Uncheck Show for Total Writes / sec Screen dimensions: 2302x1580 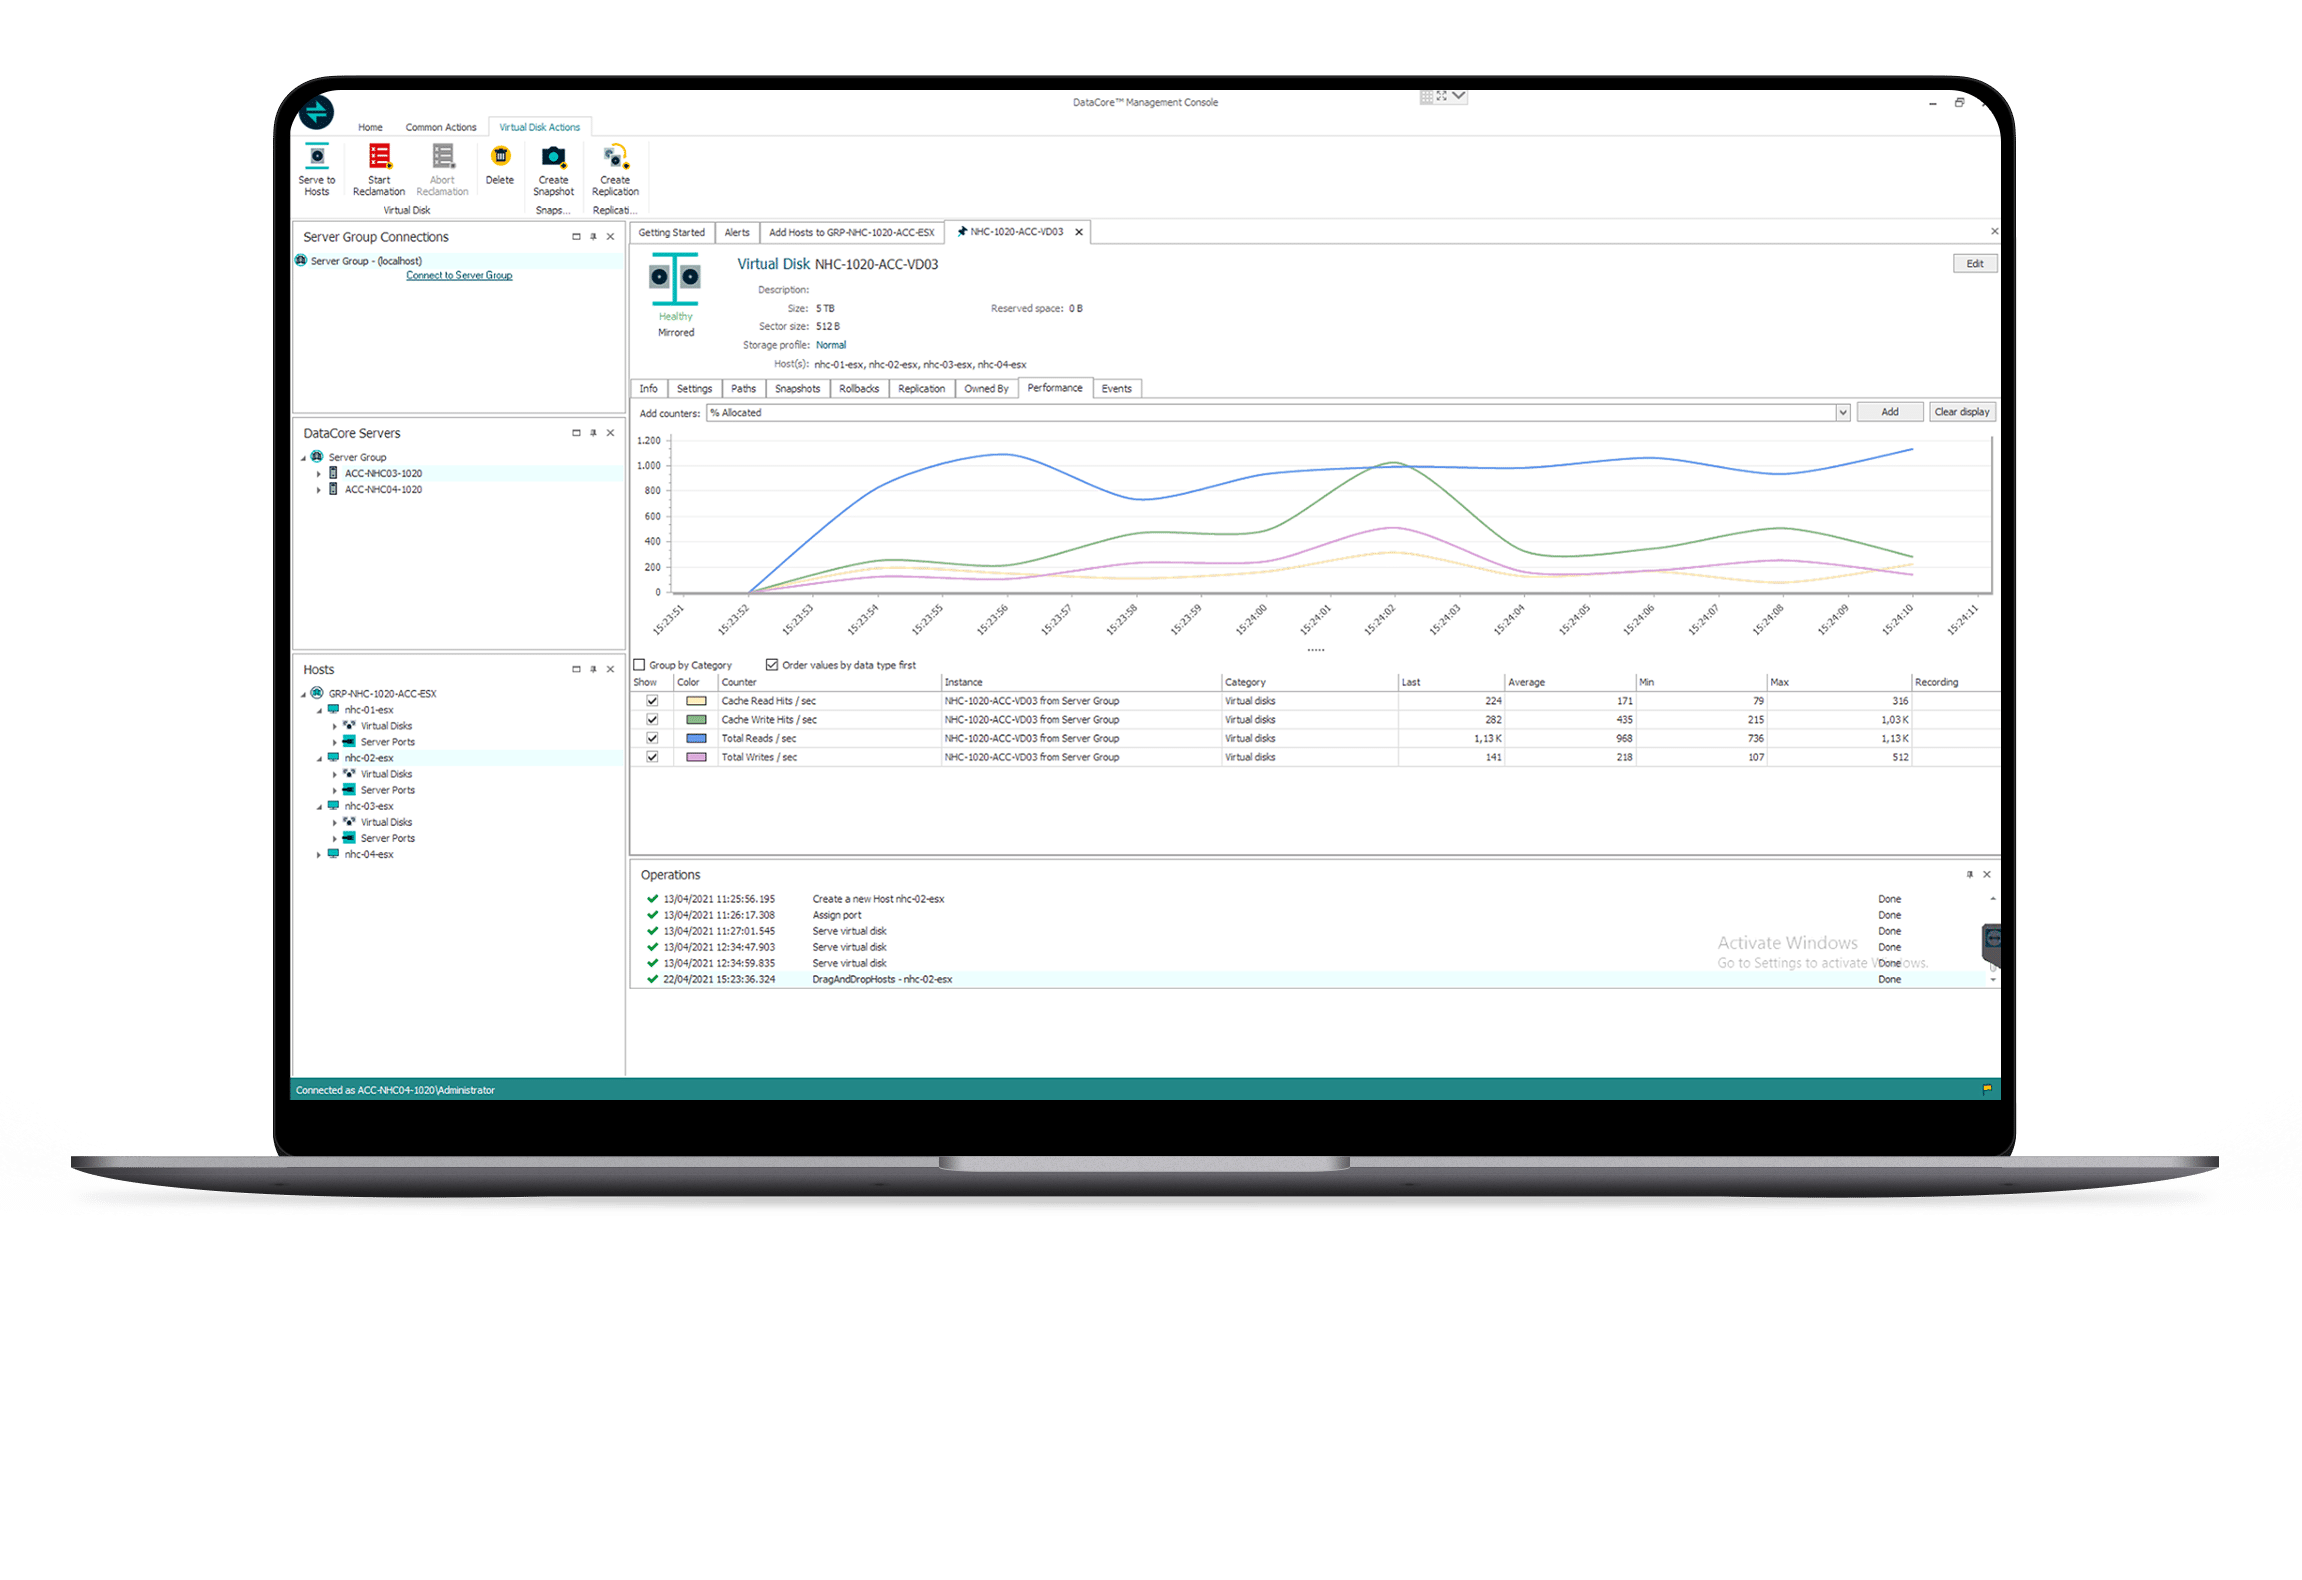tap(652, 757)
